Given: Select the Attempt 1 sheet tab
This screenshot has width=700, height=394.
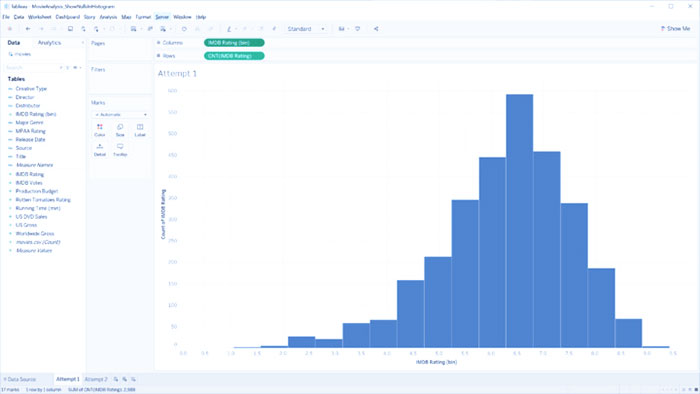Looking at the screenshot, I should tap(67, 379).
